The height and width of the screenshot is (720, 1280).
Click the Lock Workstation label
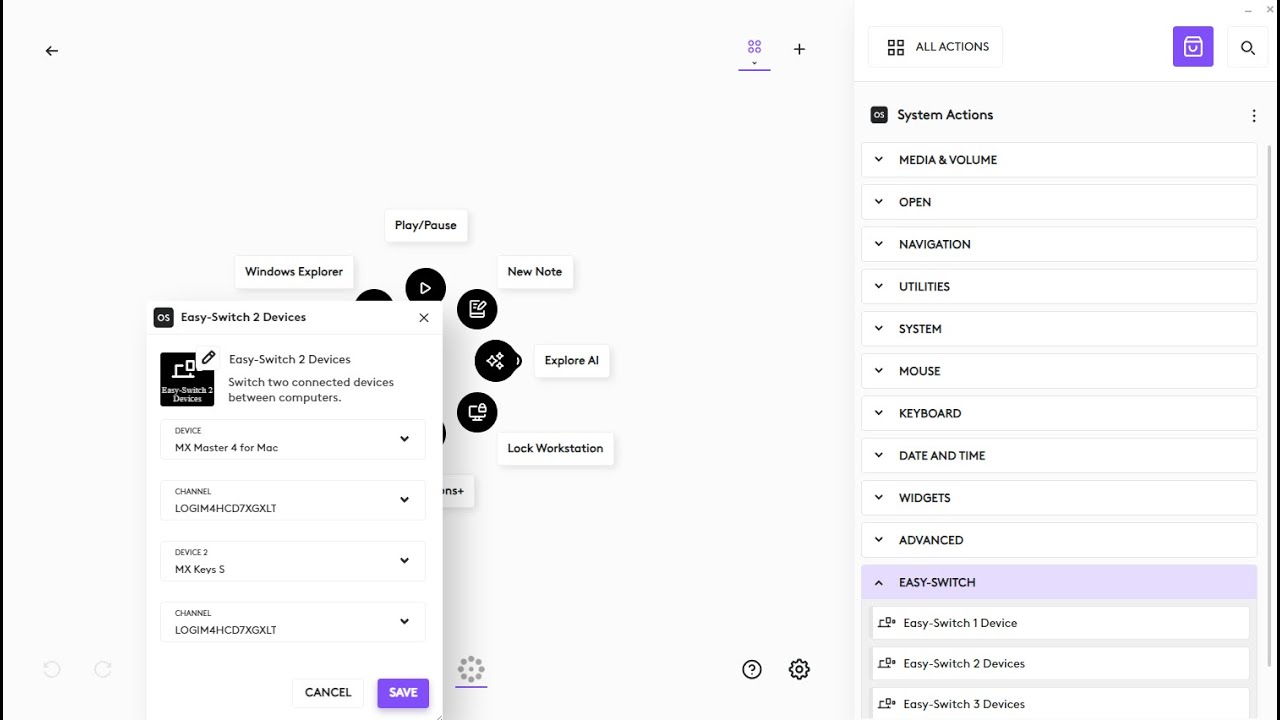click(x=555, y=448)
